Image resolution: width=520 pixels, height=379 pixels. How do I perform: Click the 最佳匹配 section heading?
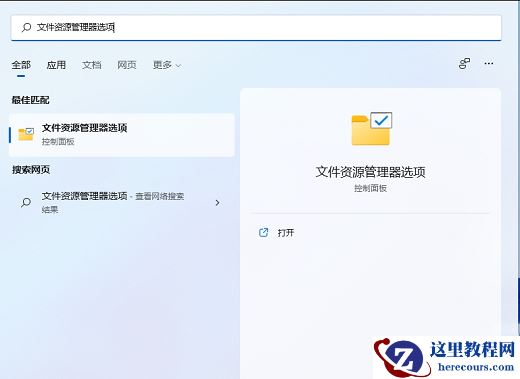click(31, 100)
